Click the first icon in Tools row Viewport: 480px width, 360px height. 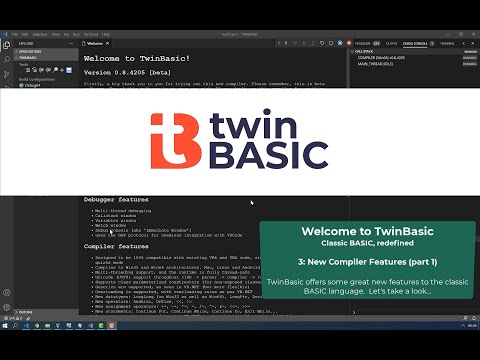click(x=28, y=70)
